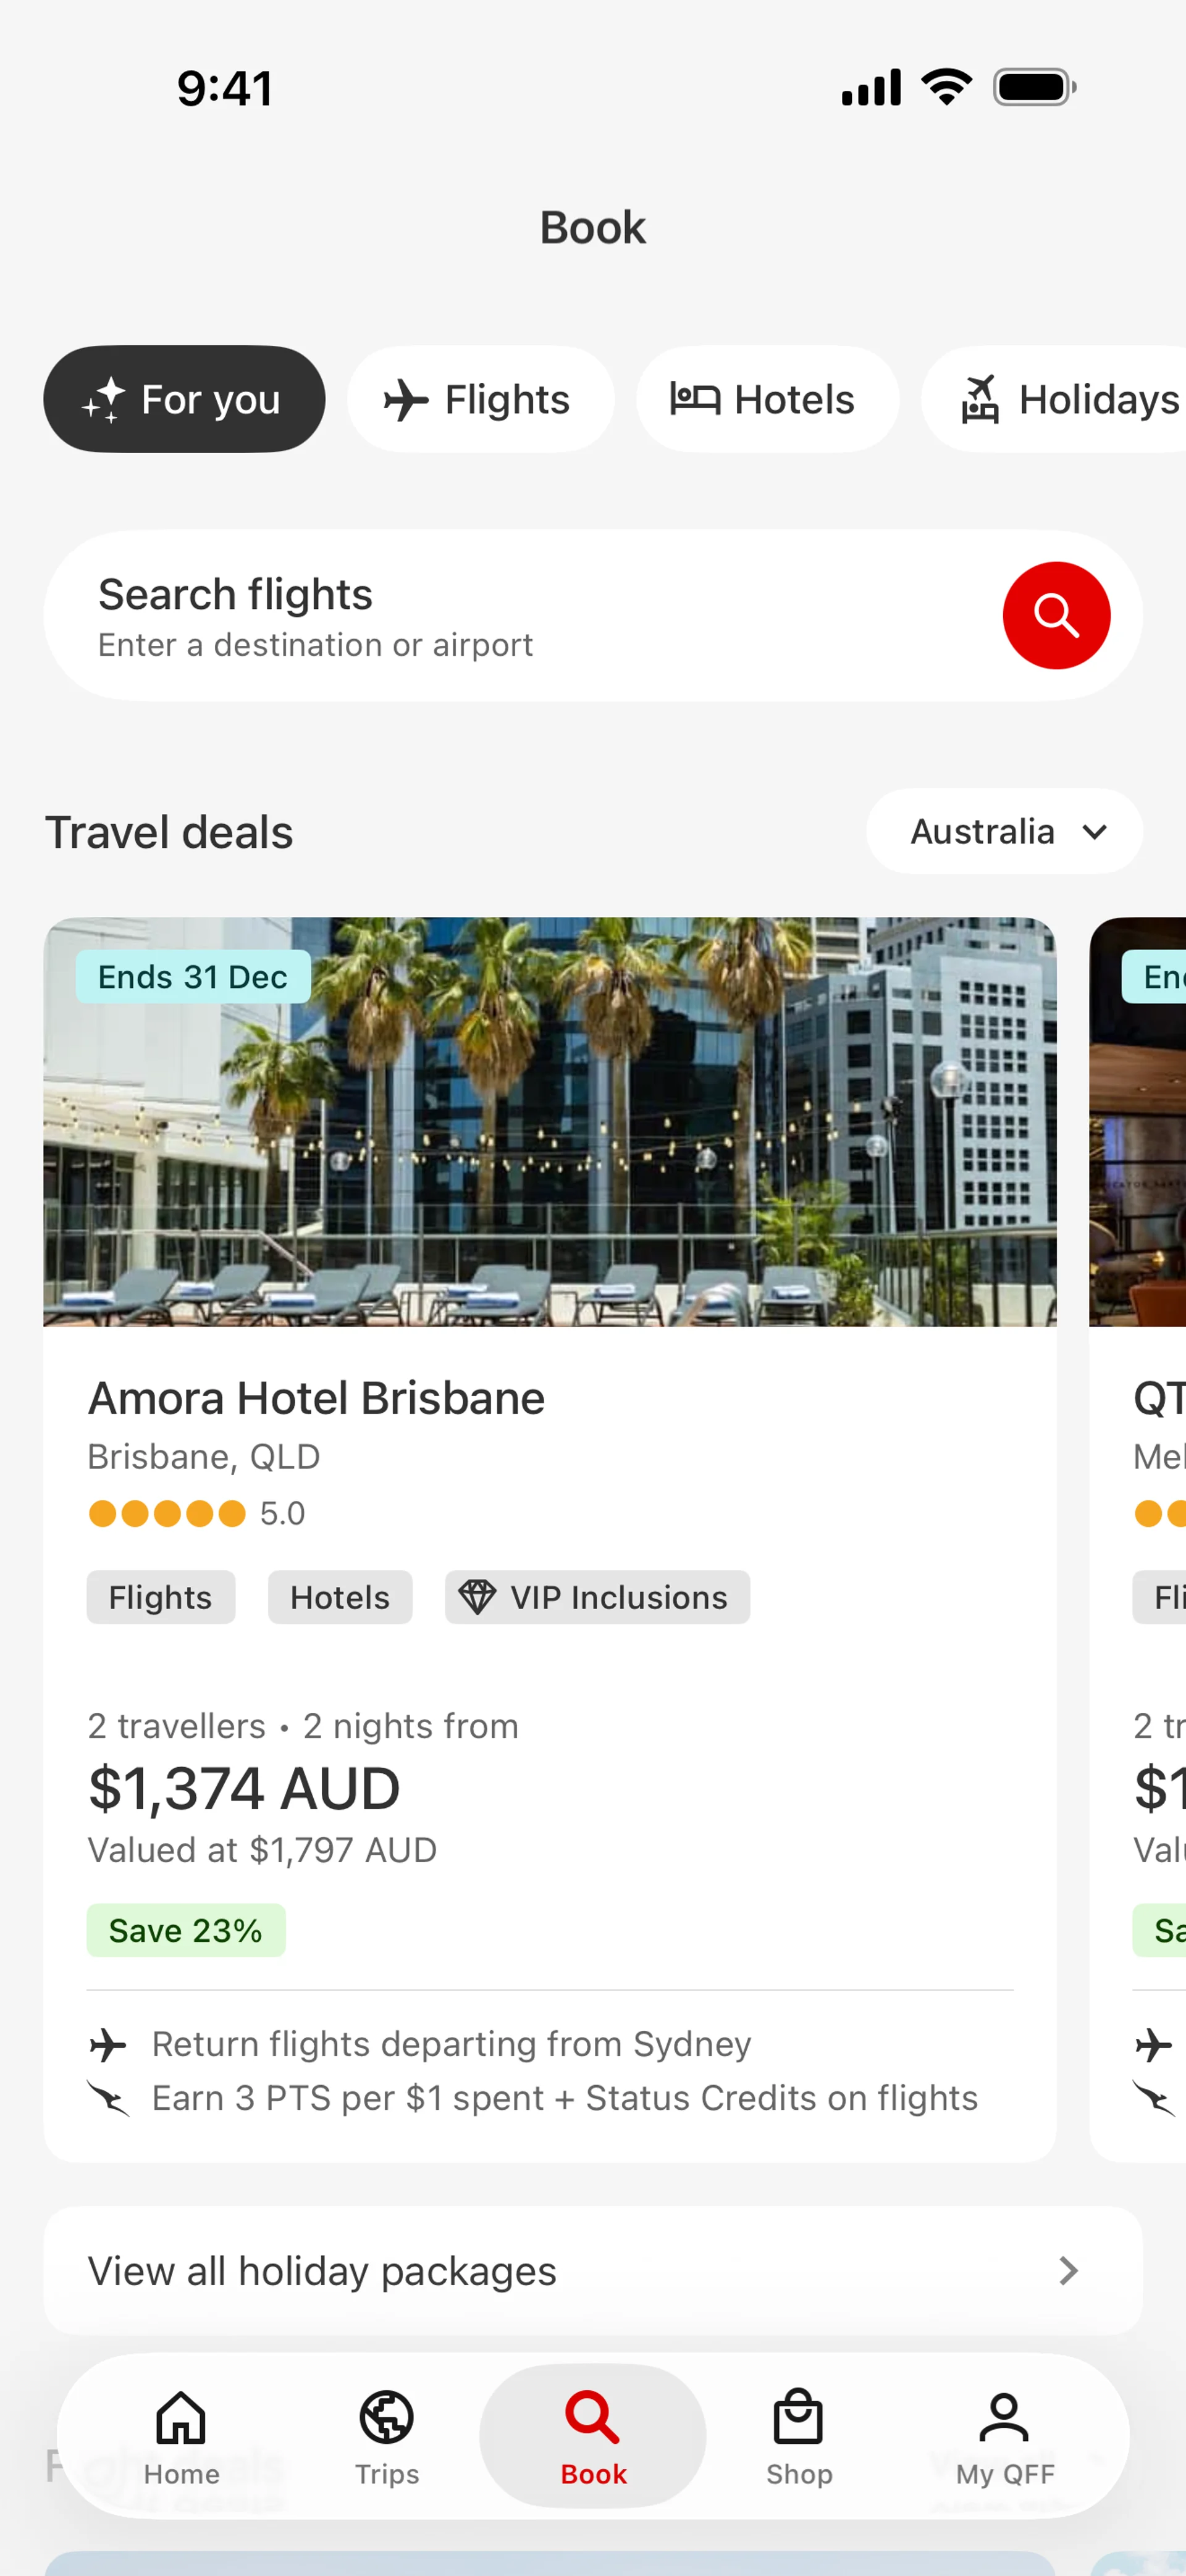Tap the Flights tag on Amora deal
The width and height of the screenshot is (1186, 2576).
click(x=160, y=1597)
